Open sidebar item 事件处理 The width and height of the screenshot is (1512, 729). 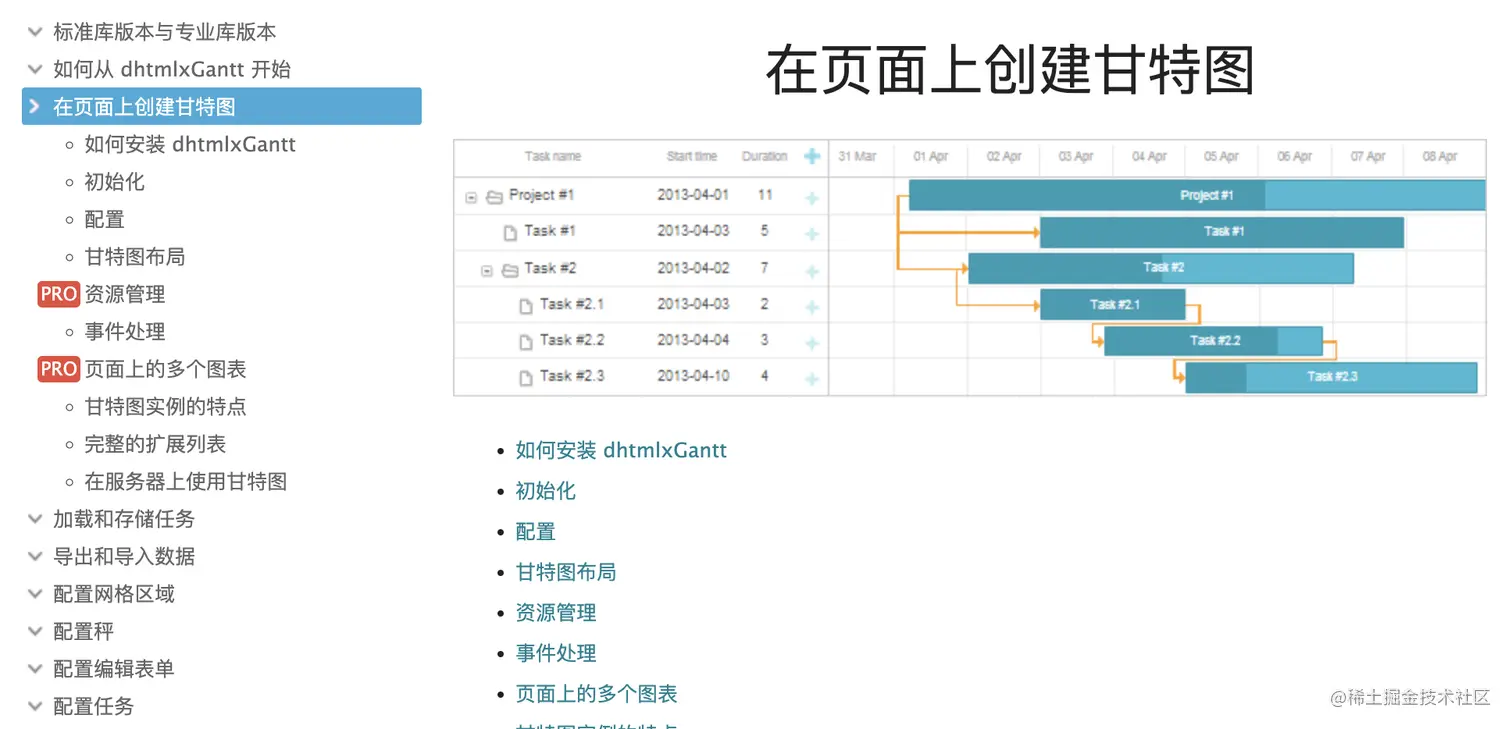pos(125,332)
